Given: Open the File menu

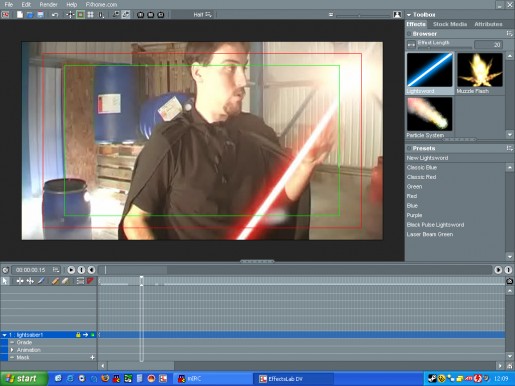Looking at the screenshot, I should [x=9, y=5].
